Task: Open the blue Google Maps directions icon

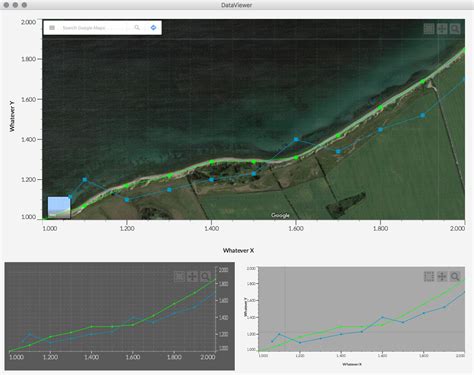Action: click(153, 27)
